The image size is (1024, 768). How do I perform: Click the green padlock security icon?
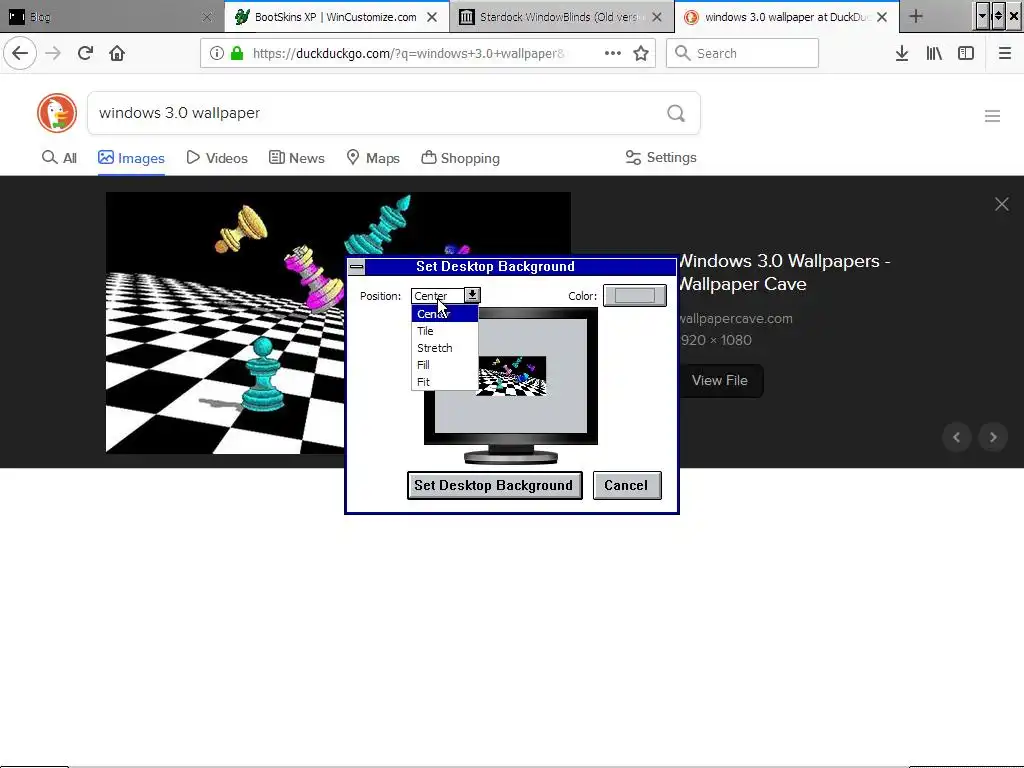(237, 53)
